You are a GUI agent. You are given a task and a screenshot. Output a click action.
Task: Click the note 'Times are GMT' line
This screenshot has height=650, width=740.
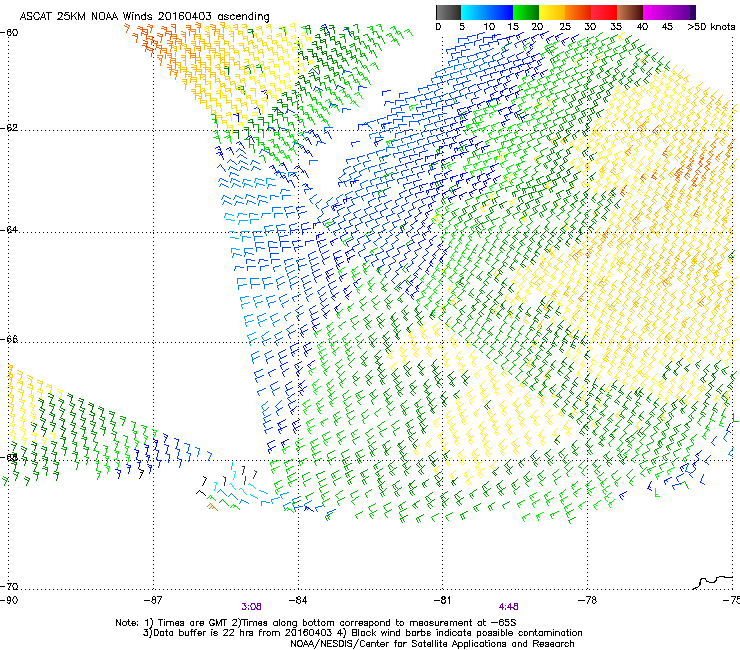coord(316,623)
